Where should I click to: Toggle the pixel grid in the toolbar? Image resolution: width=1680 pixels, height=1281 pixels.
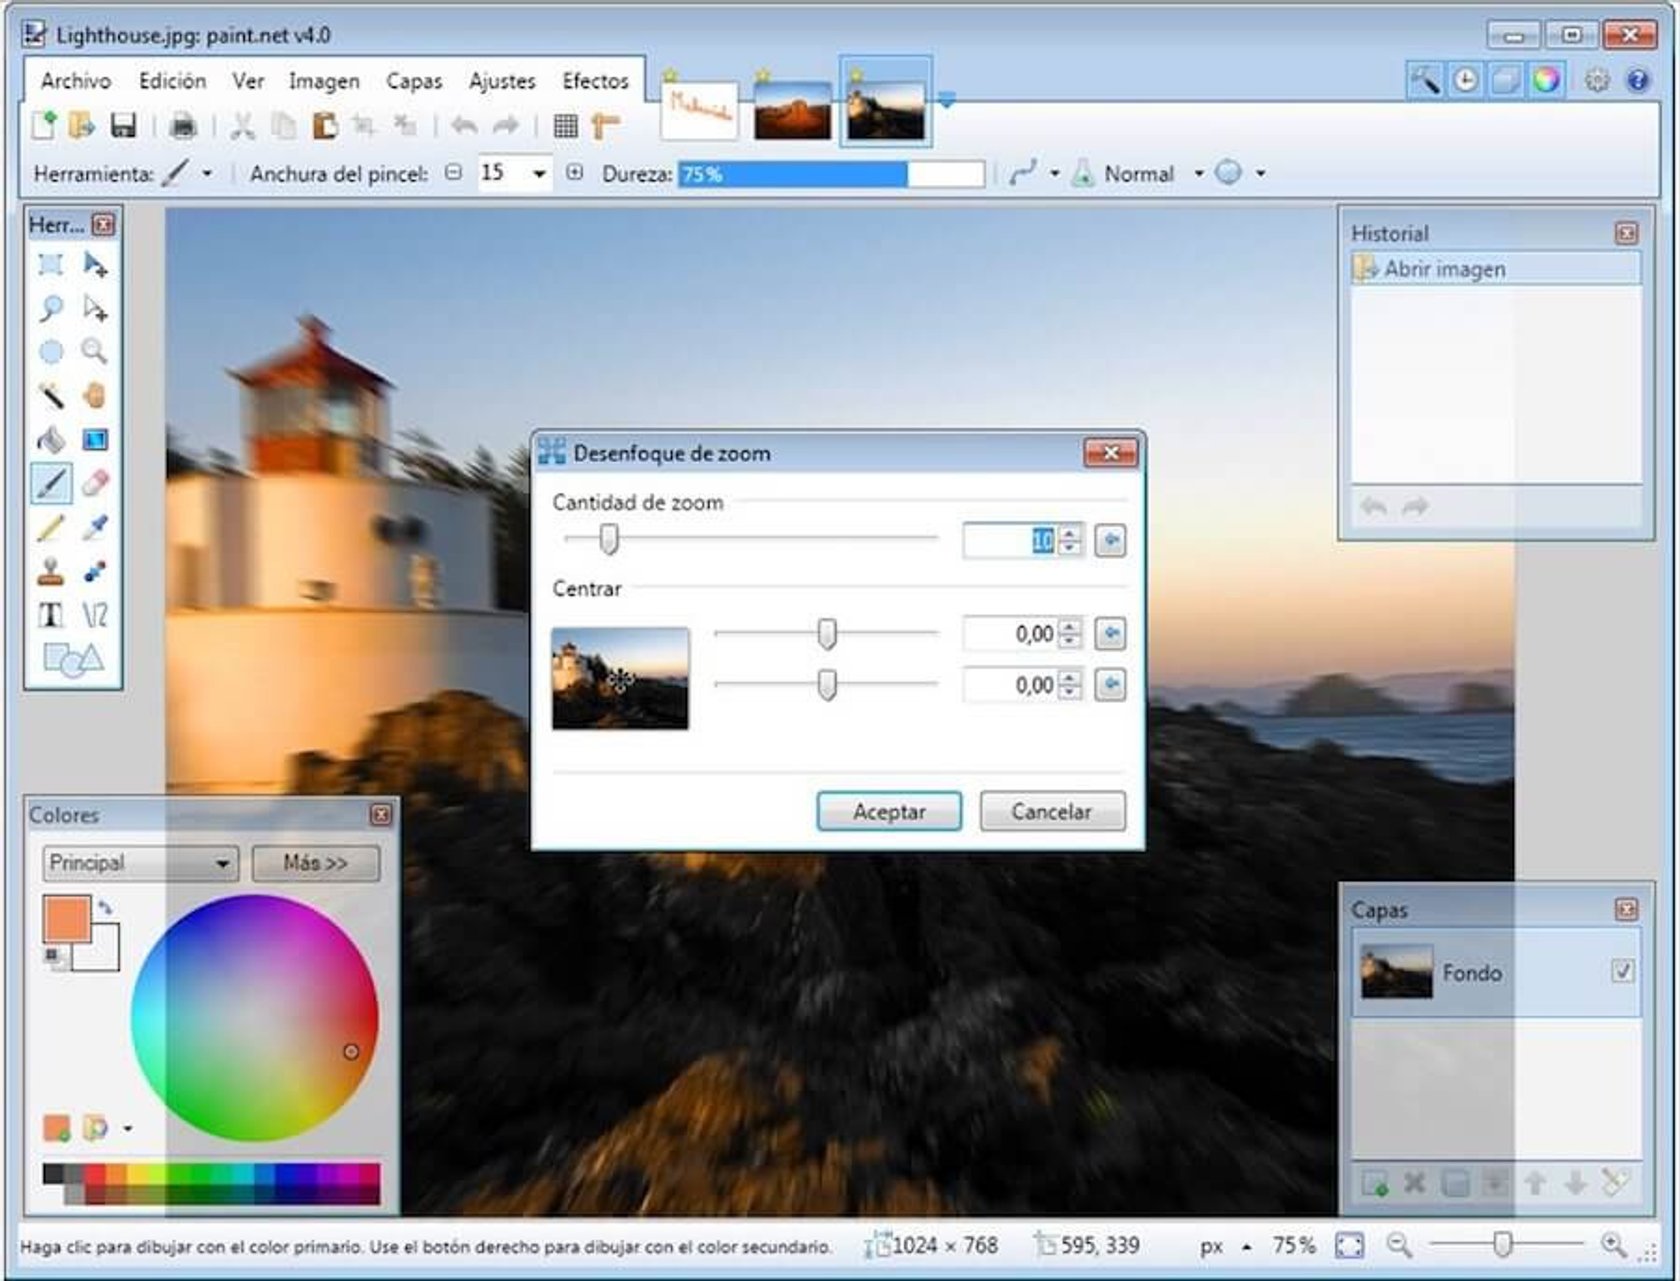tap(566, 125)
